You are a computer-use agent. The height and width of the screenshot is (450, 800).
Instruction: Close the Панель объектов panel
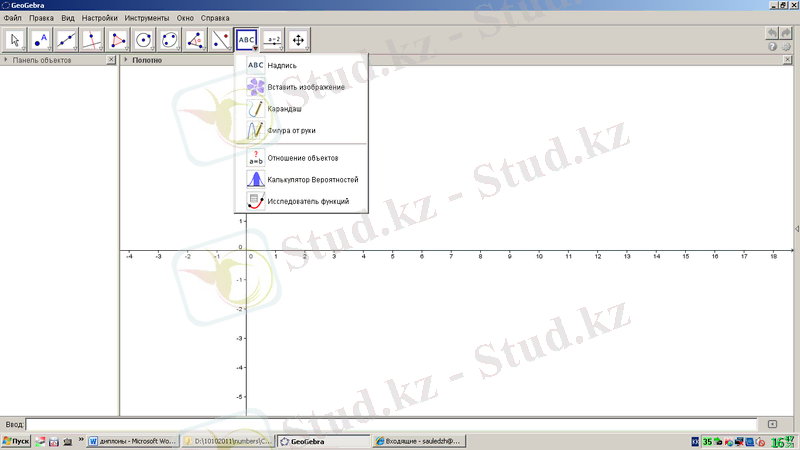[x=112, y=60]
